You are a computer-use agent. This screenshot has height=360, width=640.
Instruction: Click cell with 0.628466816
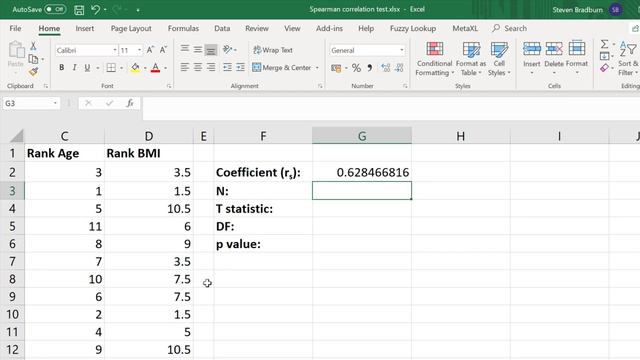coord(362,172)
